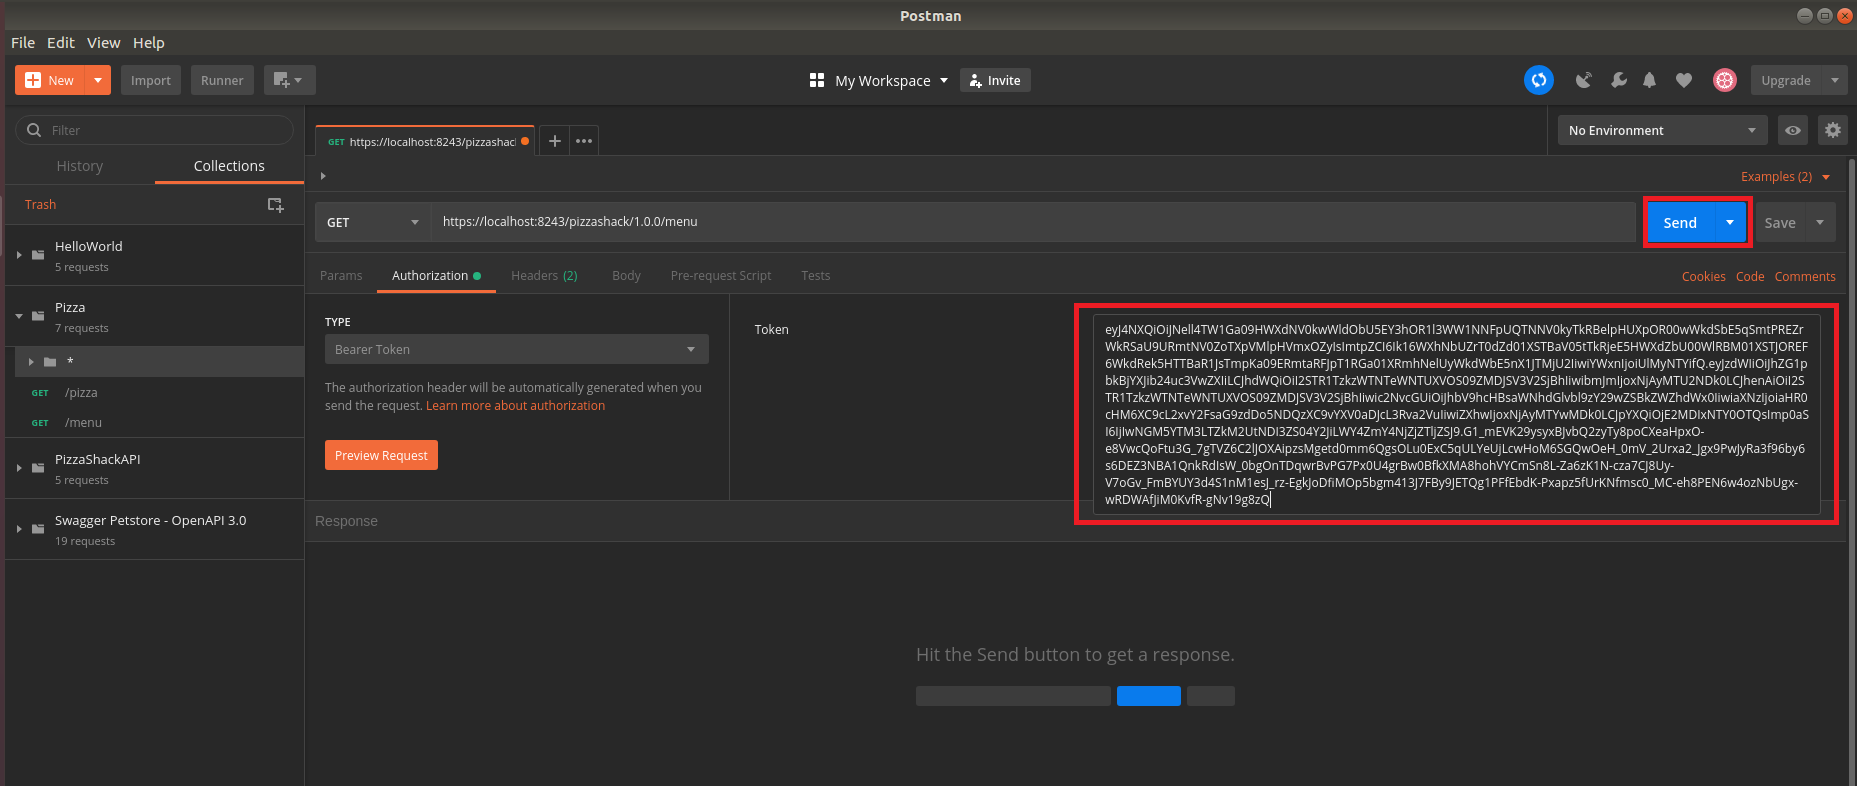The width and height of the screenshot is (1857, 786).
Task: Open the user avatar menu
Action: click(x=1724, y=80)
